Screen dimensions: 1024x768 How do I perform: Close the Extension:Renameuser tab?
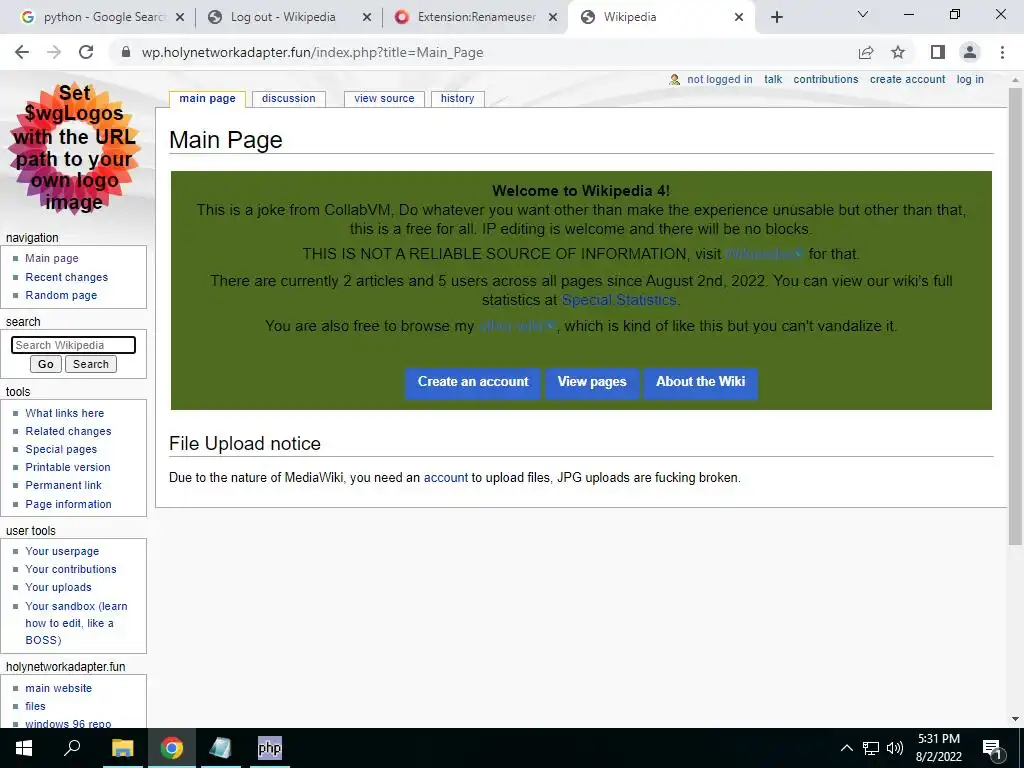[553, 17]
